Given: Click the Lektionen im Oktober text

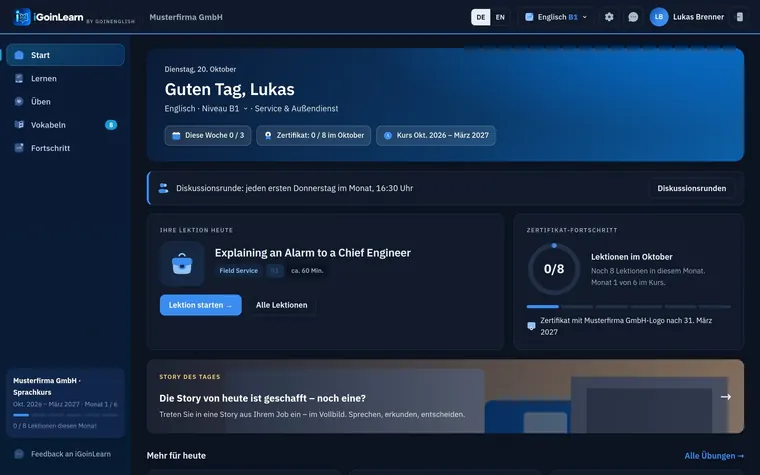Looking at the screenshot, I should [632, 257].
